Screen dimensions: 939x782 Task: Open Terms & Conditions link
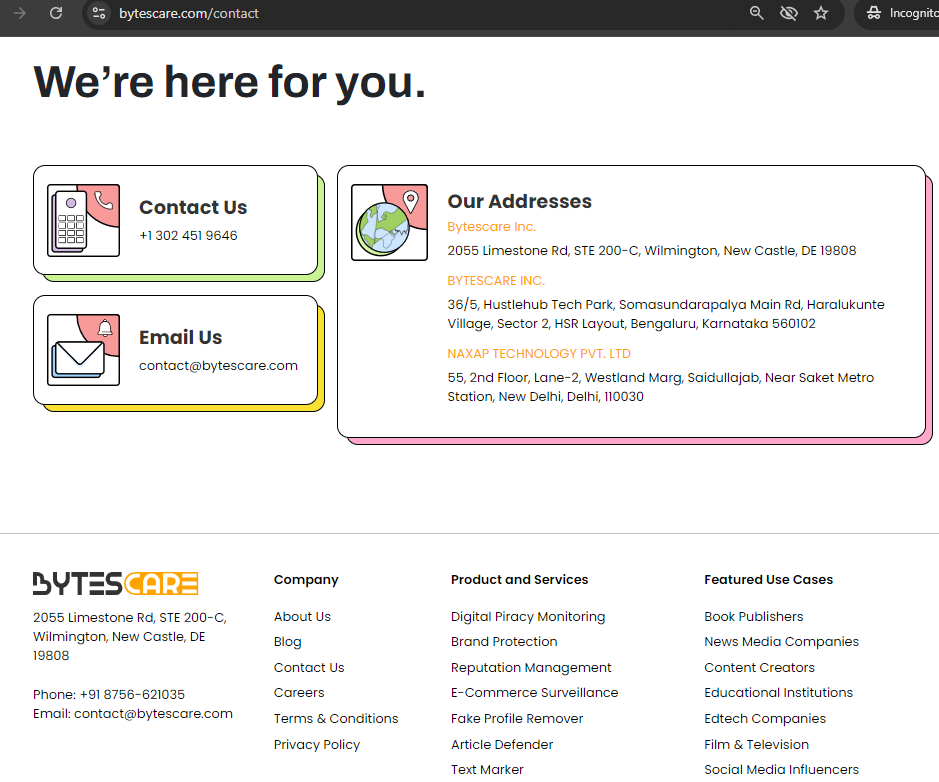(336, 719)
